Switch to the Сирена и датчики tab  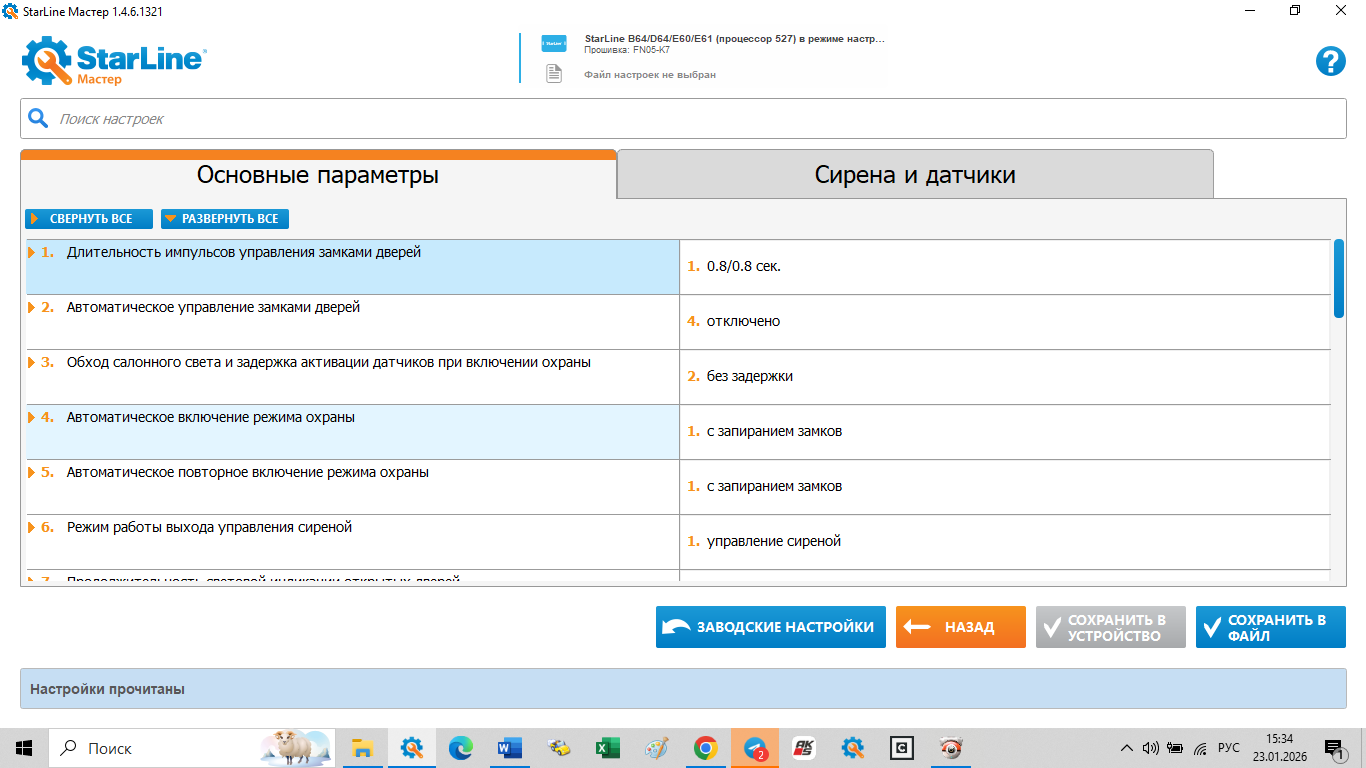click(x=913, y=174)
